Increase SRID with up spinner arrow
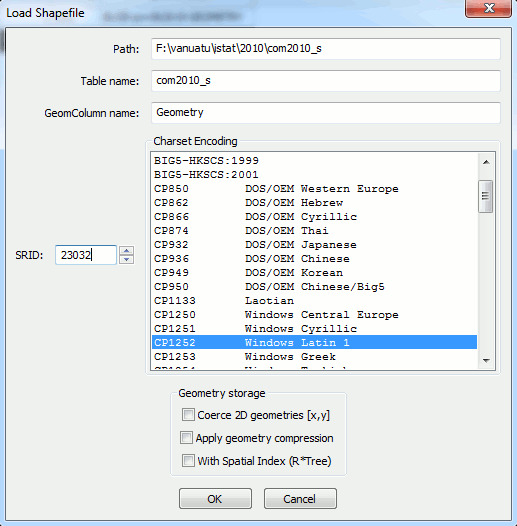 (x=126, y=251)
